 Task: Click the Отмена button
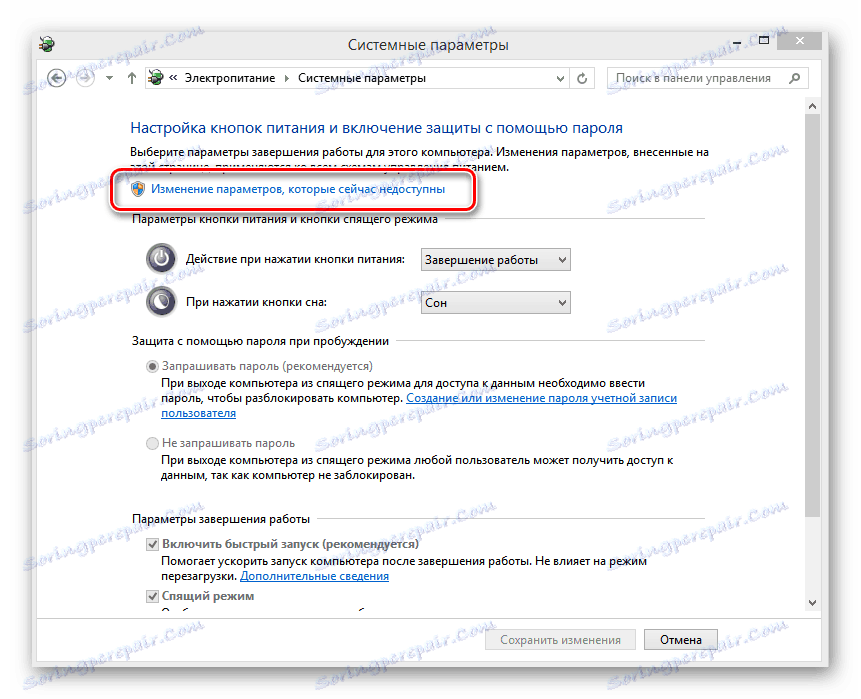click(x=680, y=640)
